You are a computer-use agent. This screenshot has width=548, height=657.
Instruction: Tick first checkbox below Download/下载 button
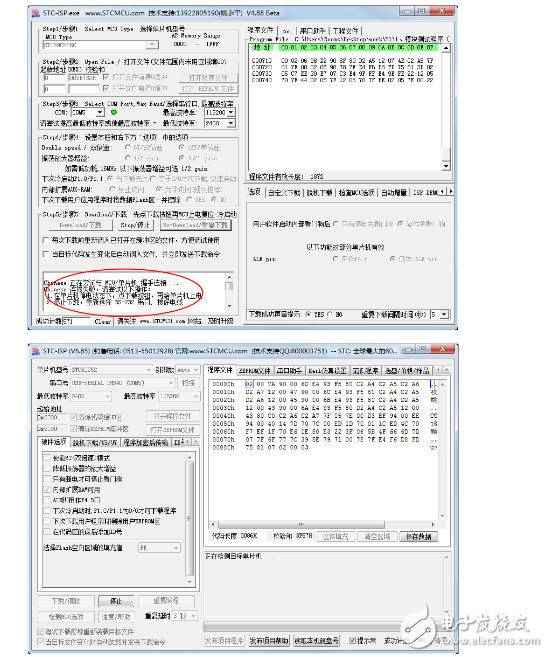coord(46,240)
